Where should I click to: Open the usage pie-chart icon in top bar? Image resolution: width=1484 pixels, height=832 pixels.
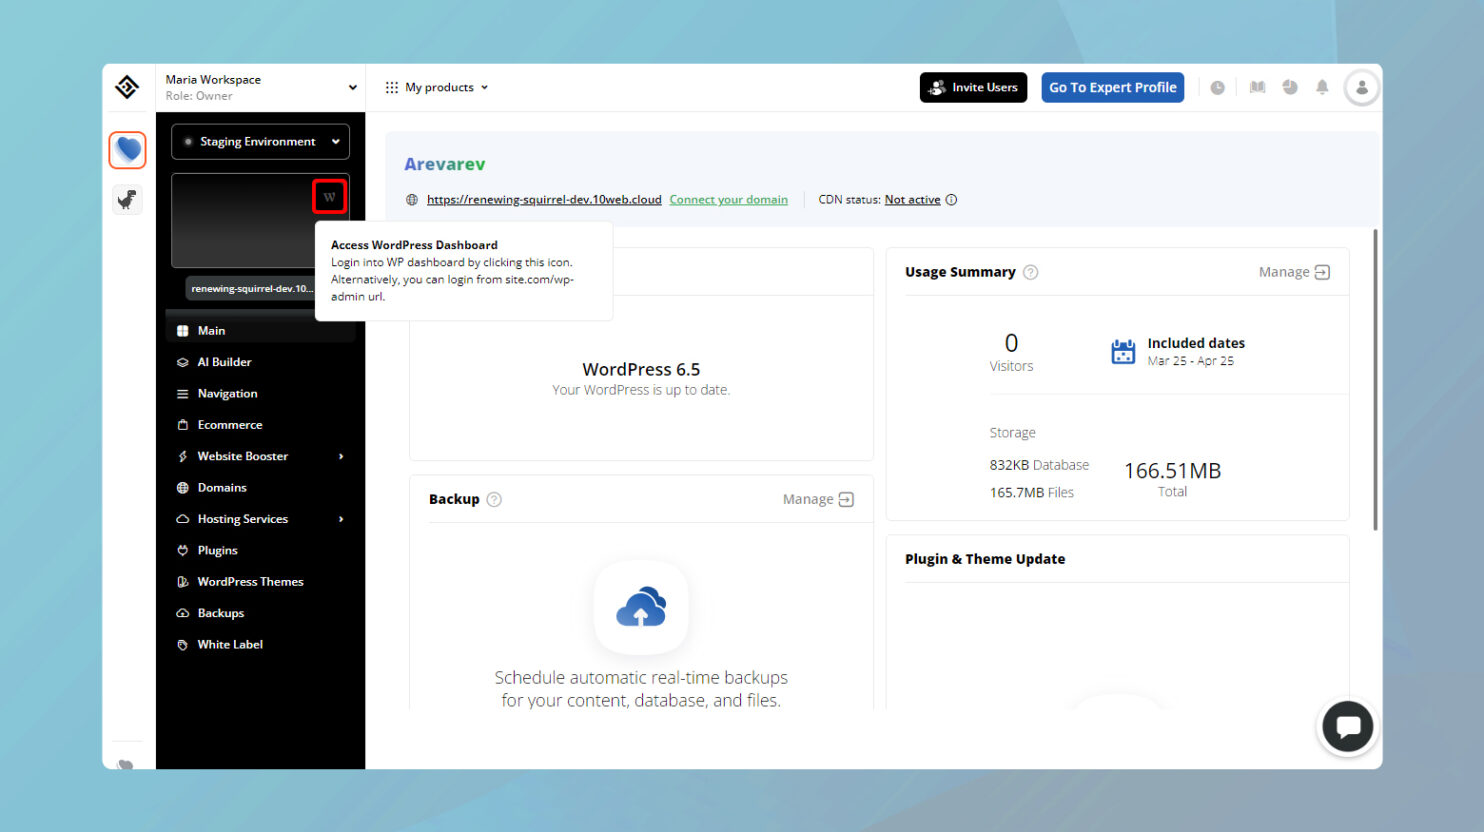click(x=1289, y=87)
